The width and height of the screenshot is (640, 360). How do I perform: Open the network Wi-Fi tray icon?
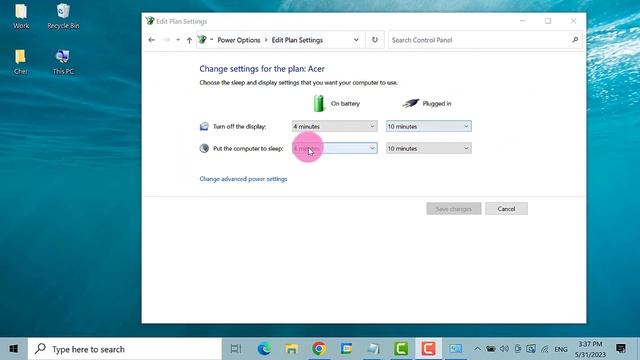[544, 349]
